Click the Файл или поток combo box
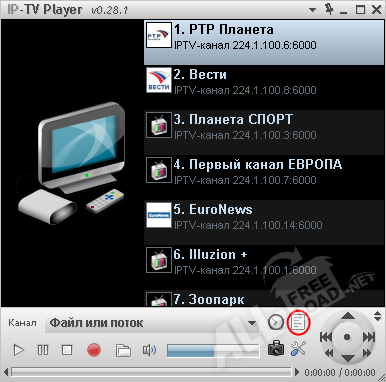This screenshot has height=382, width=386. click(x=152, y=323)
